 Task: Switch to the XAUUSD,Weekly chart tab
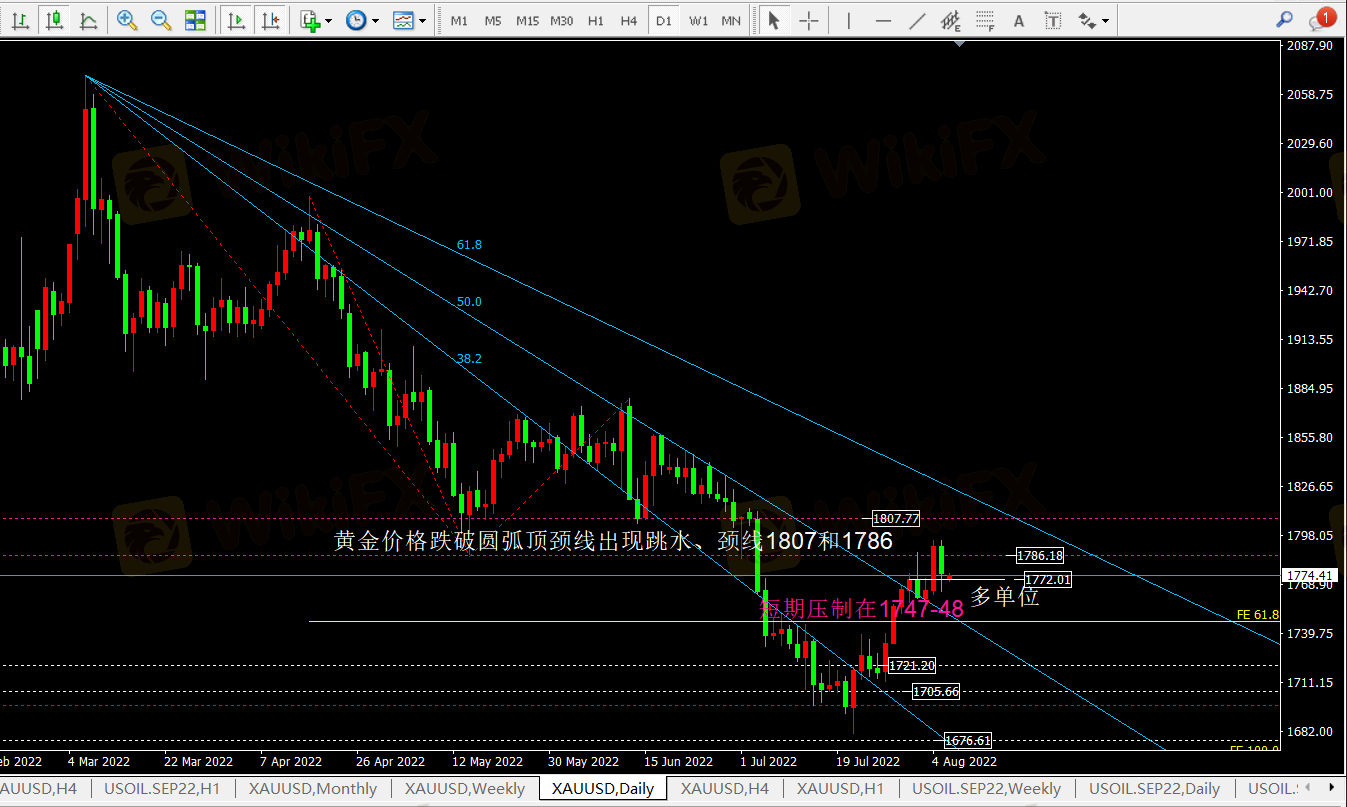[x=464, y=788]
